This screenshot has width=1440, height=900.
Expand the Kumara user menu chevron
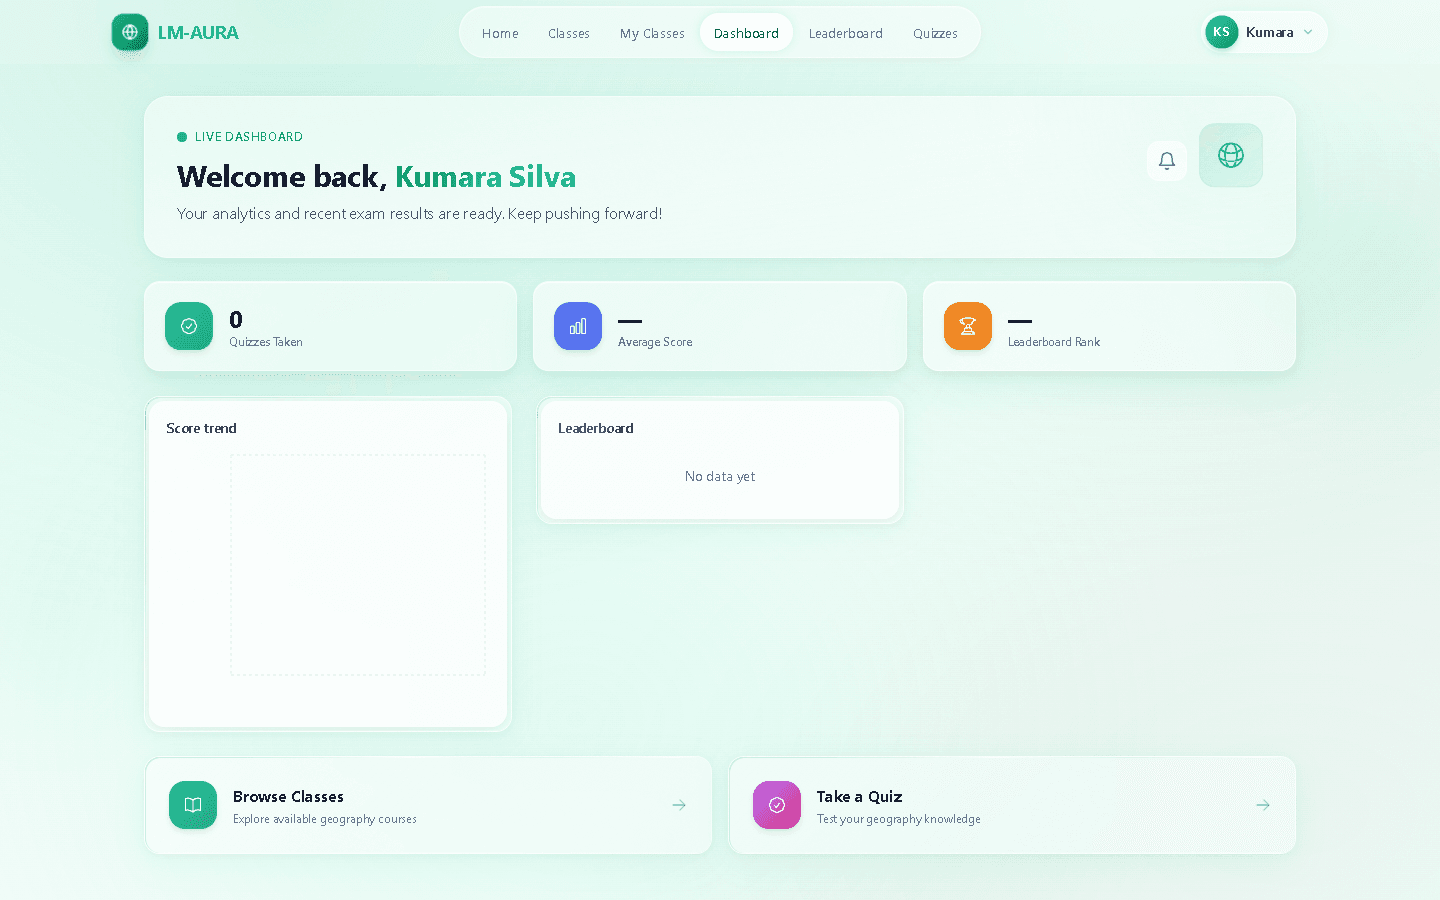pos(1308,32)
